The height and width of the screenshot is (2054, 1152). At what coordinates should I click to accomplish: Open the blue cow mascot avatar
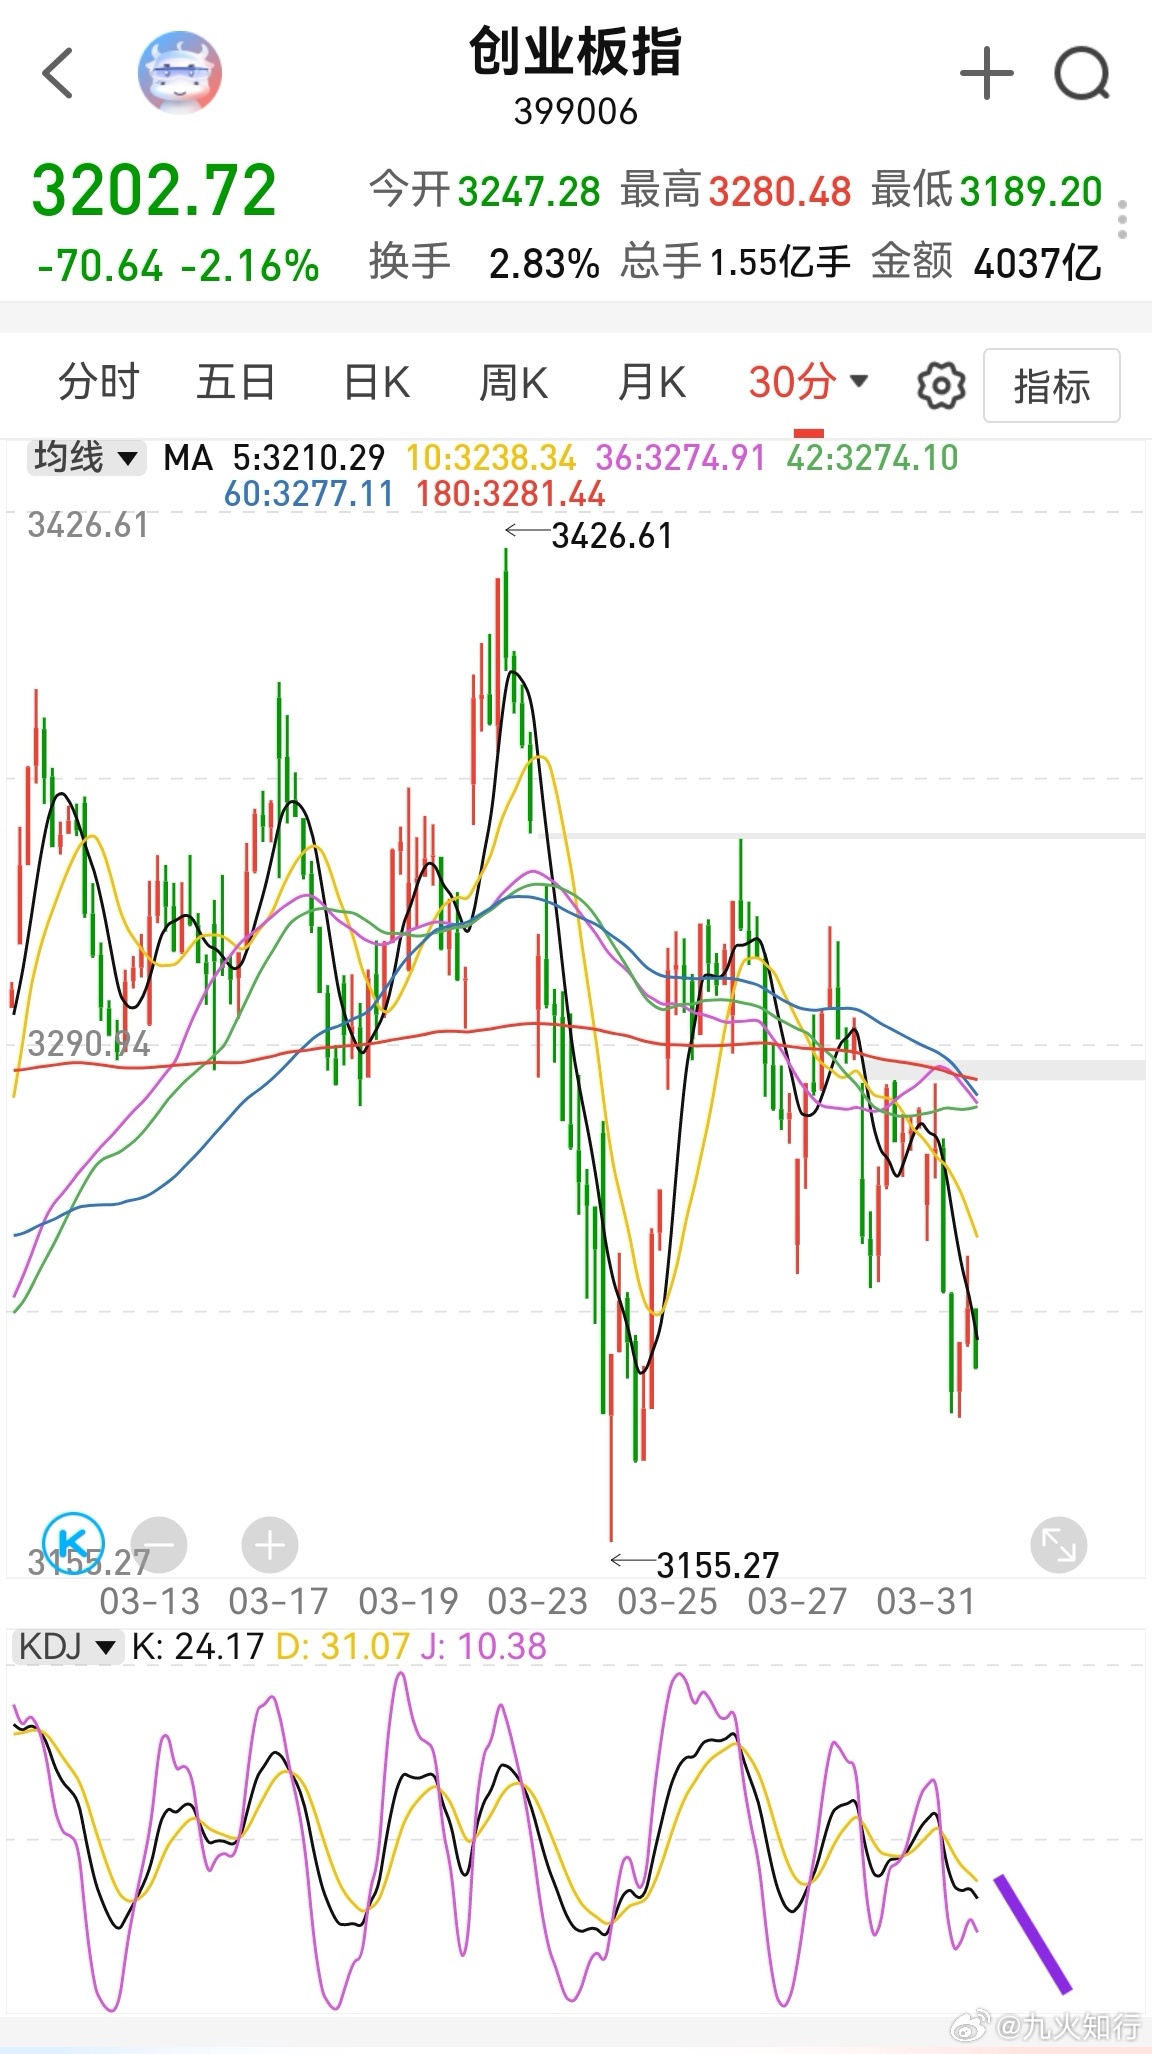(x=180, y=73)
